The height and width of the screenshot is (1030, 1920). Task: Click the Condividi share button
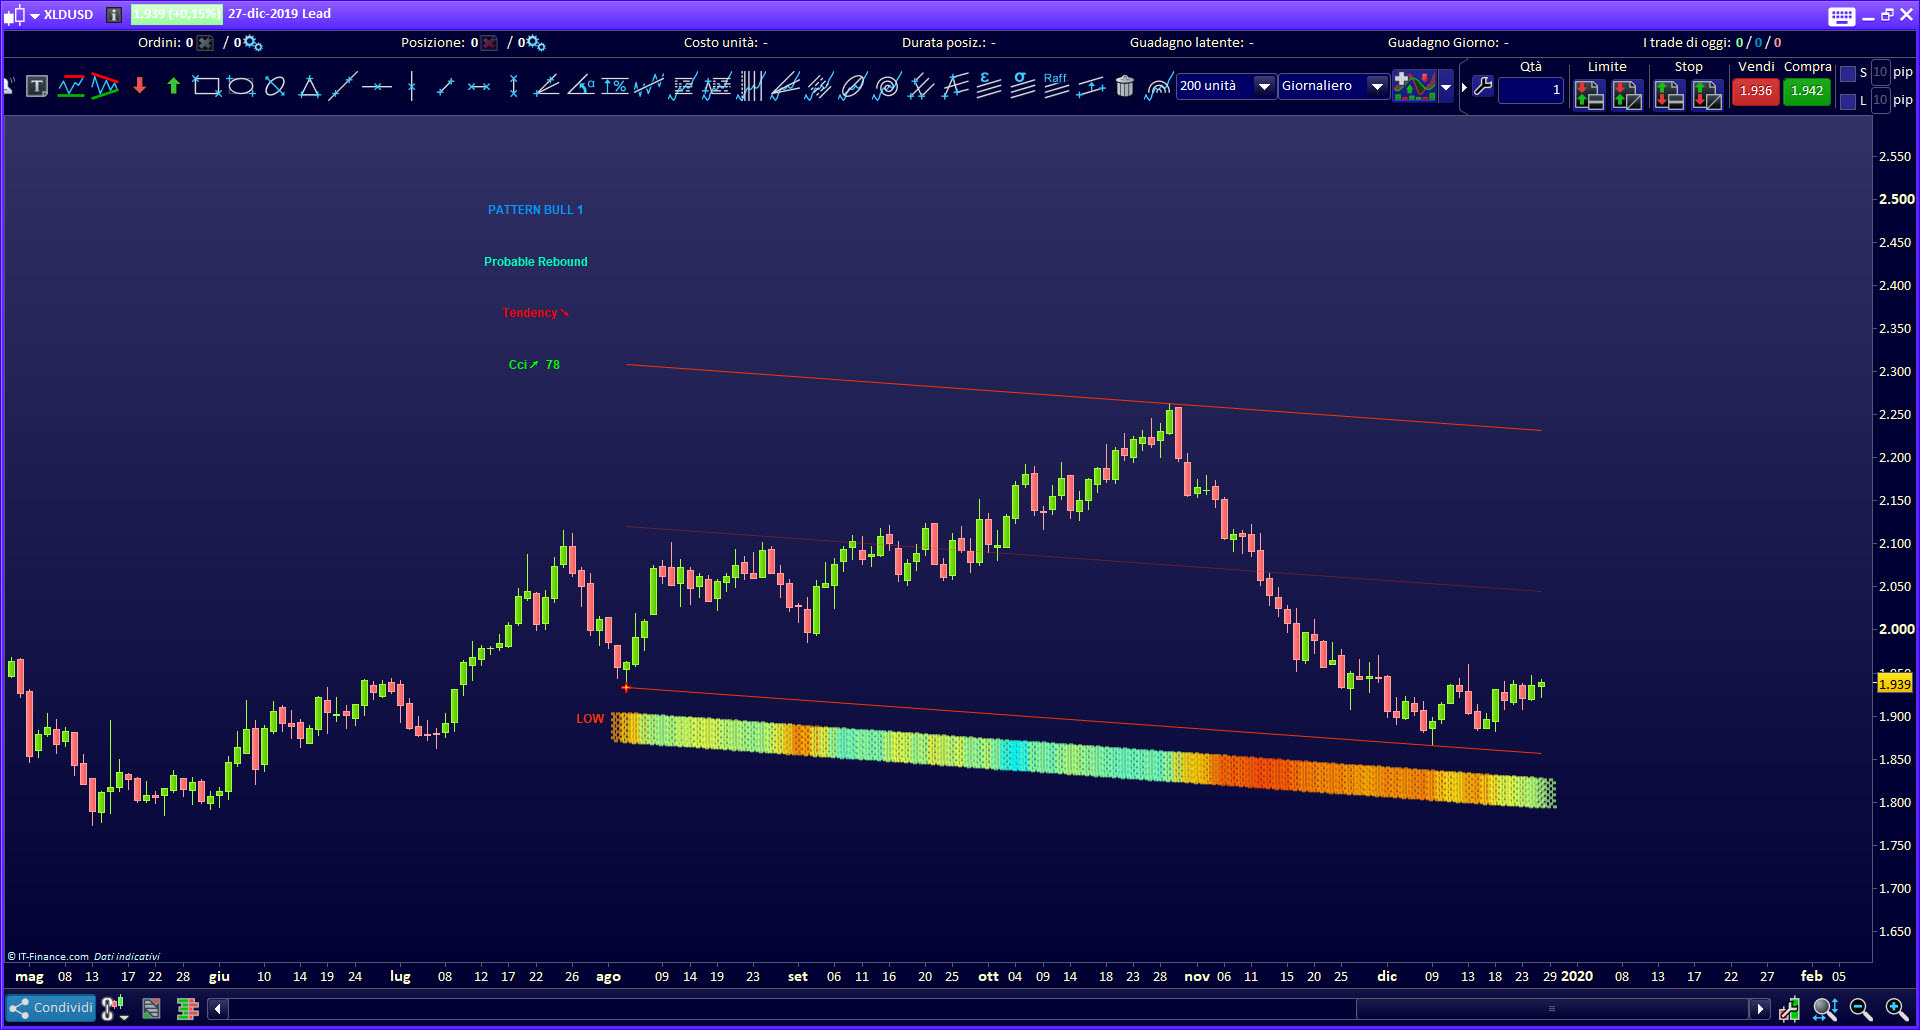(x=51, y=1008)
